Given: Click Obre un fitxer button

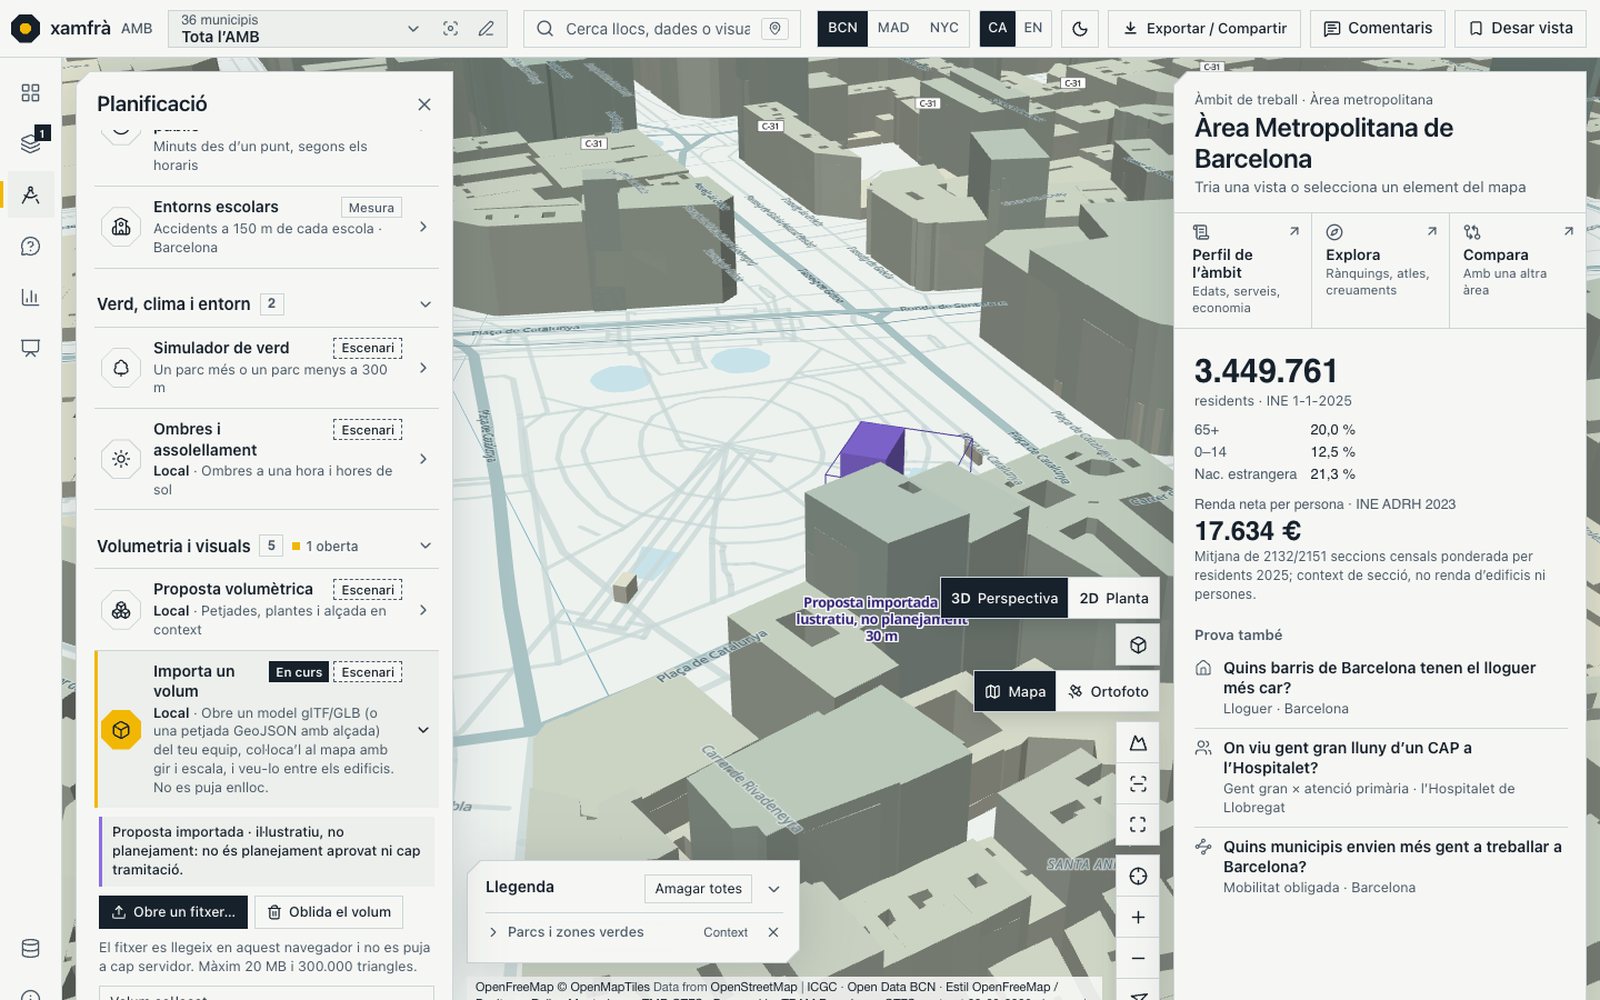Looking at the screenshot, I should 173,912.
